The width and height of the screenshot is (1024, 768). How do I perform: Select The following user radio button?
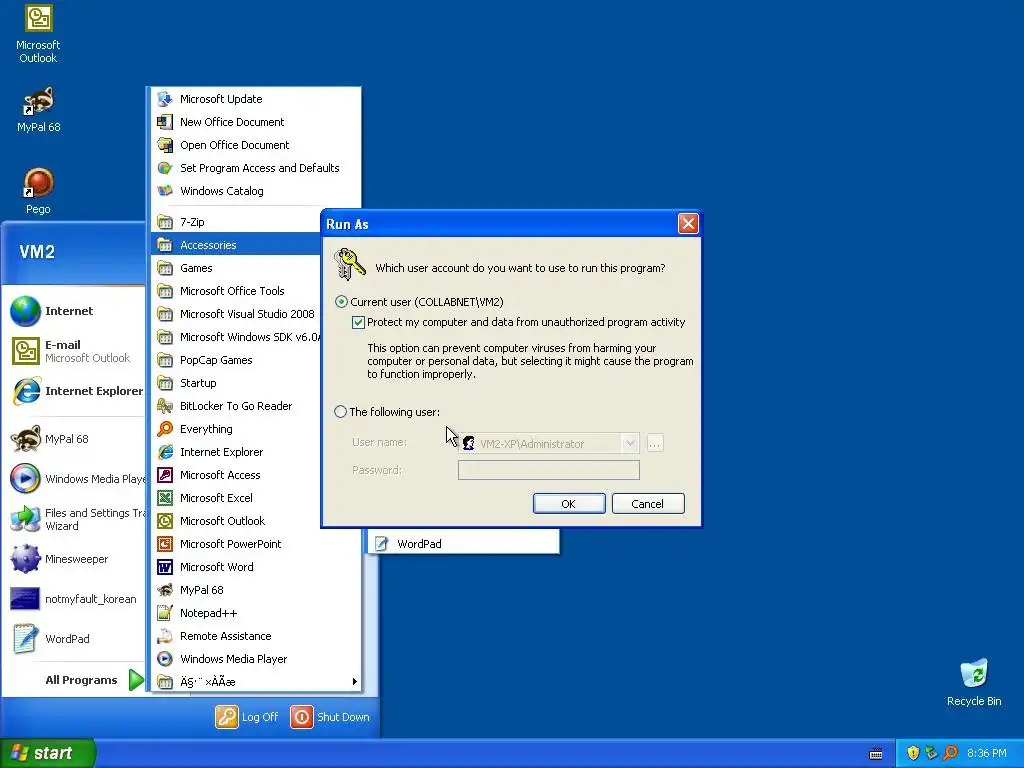tap(340, 411)
